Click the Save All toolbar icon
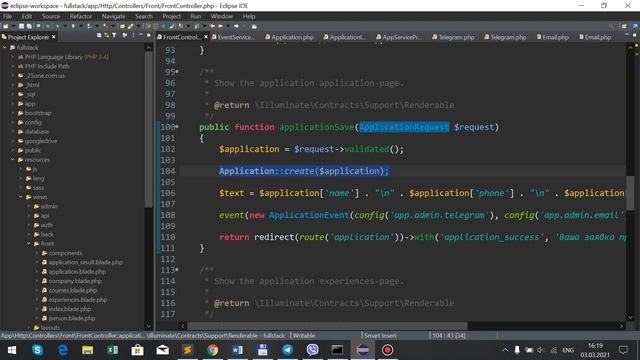The width and height of the screenshot is (640, 360). point(29,26)
